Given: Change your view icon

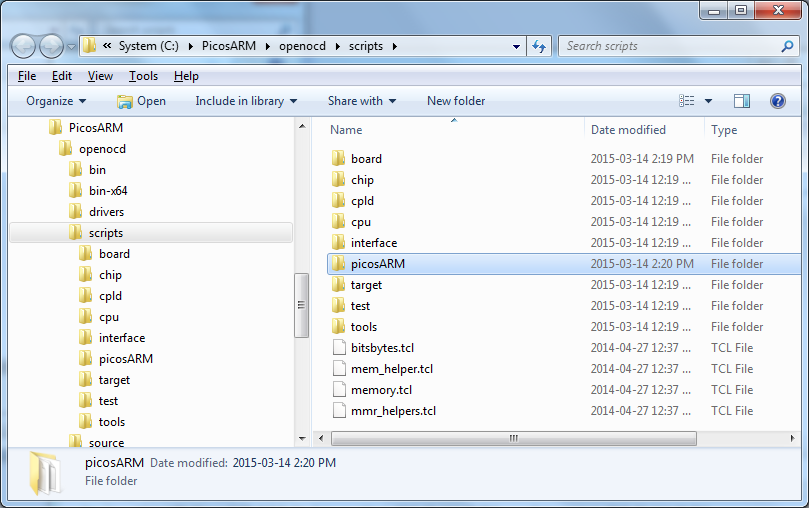Looking at the screenshot, I should coord(686,101).
